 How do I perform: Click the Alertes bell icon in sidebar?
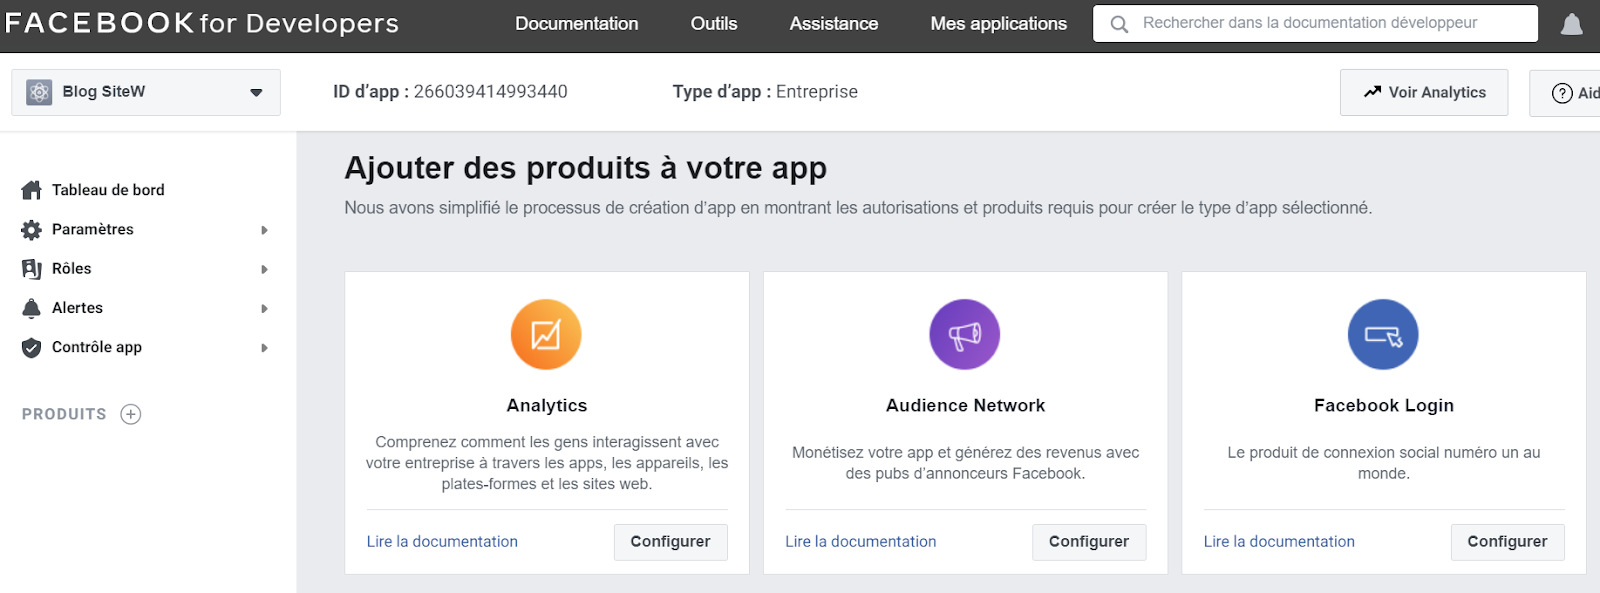[x=31, y=308]
